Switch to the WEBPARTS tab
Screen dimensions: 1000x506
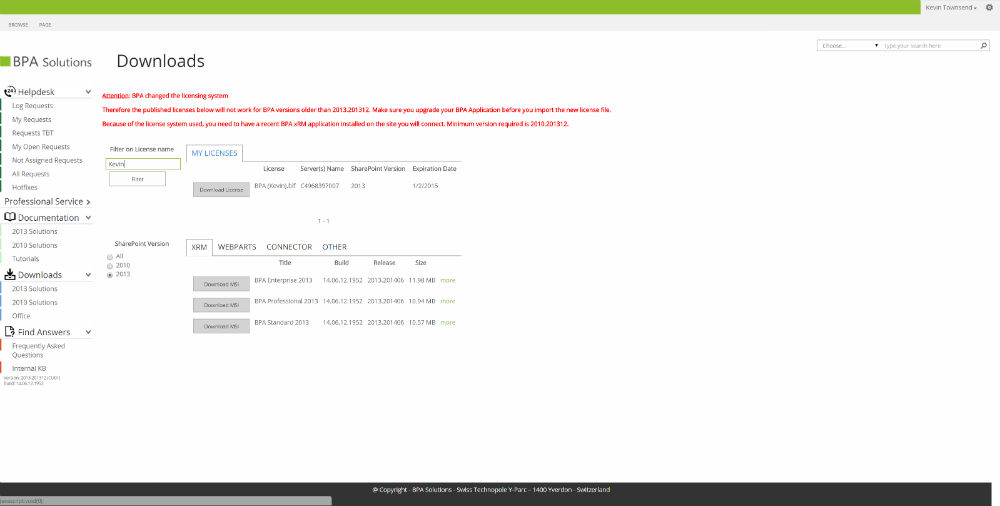(x=237, y=247)
